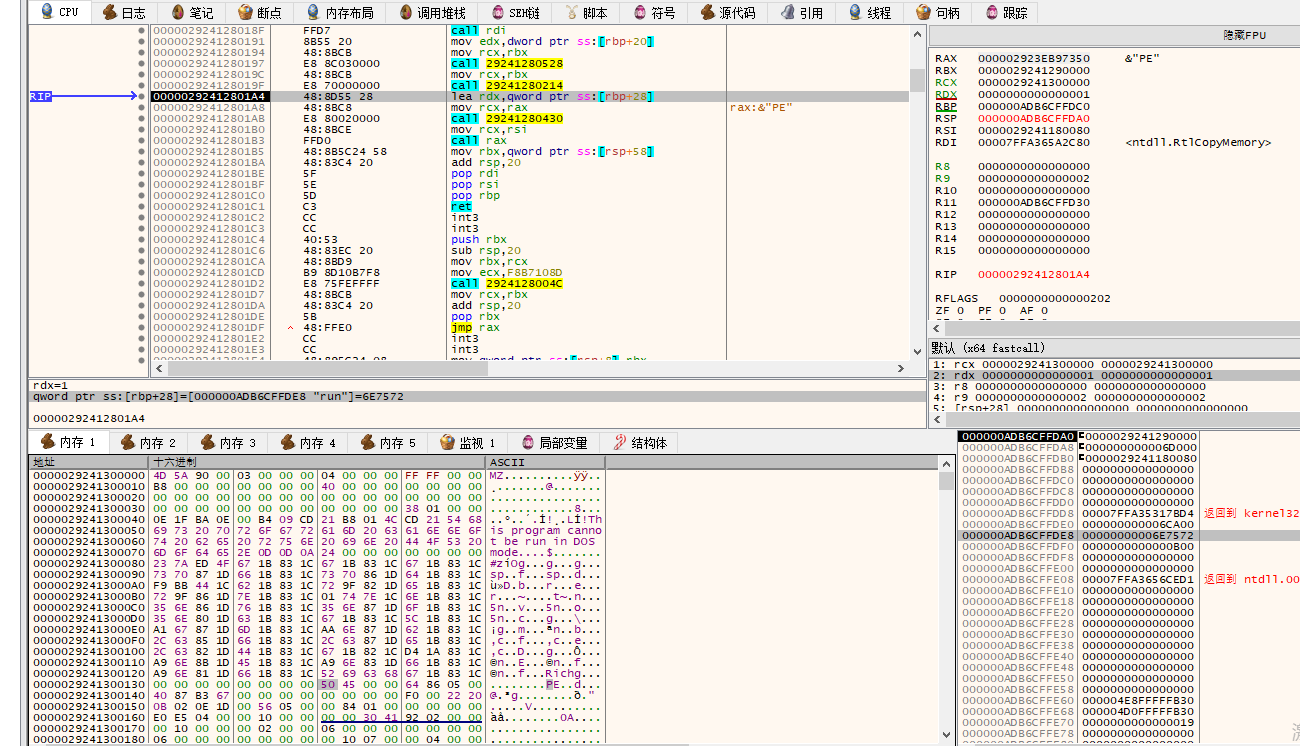Toggle breakpoint bullet at address 00000292412801A8
The height and width of the screenshot is (746, 1300).
click(142, 107)
